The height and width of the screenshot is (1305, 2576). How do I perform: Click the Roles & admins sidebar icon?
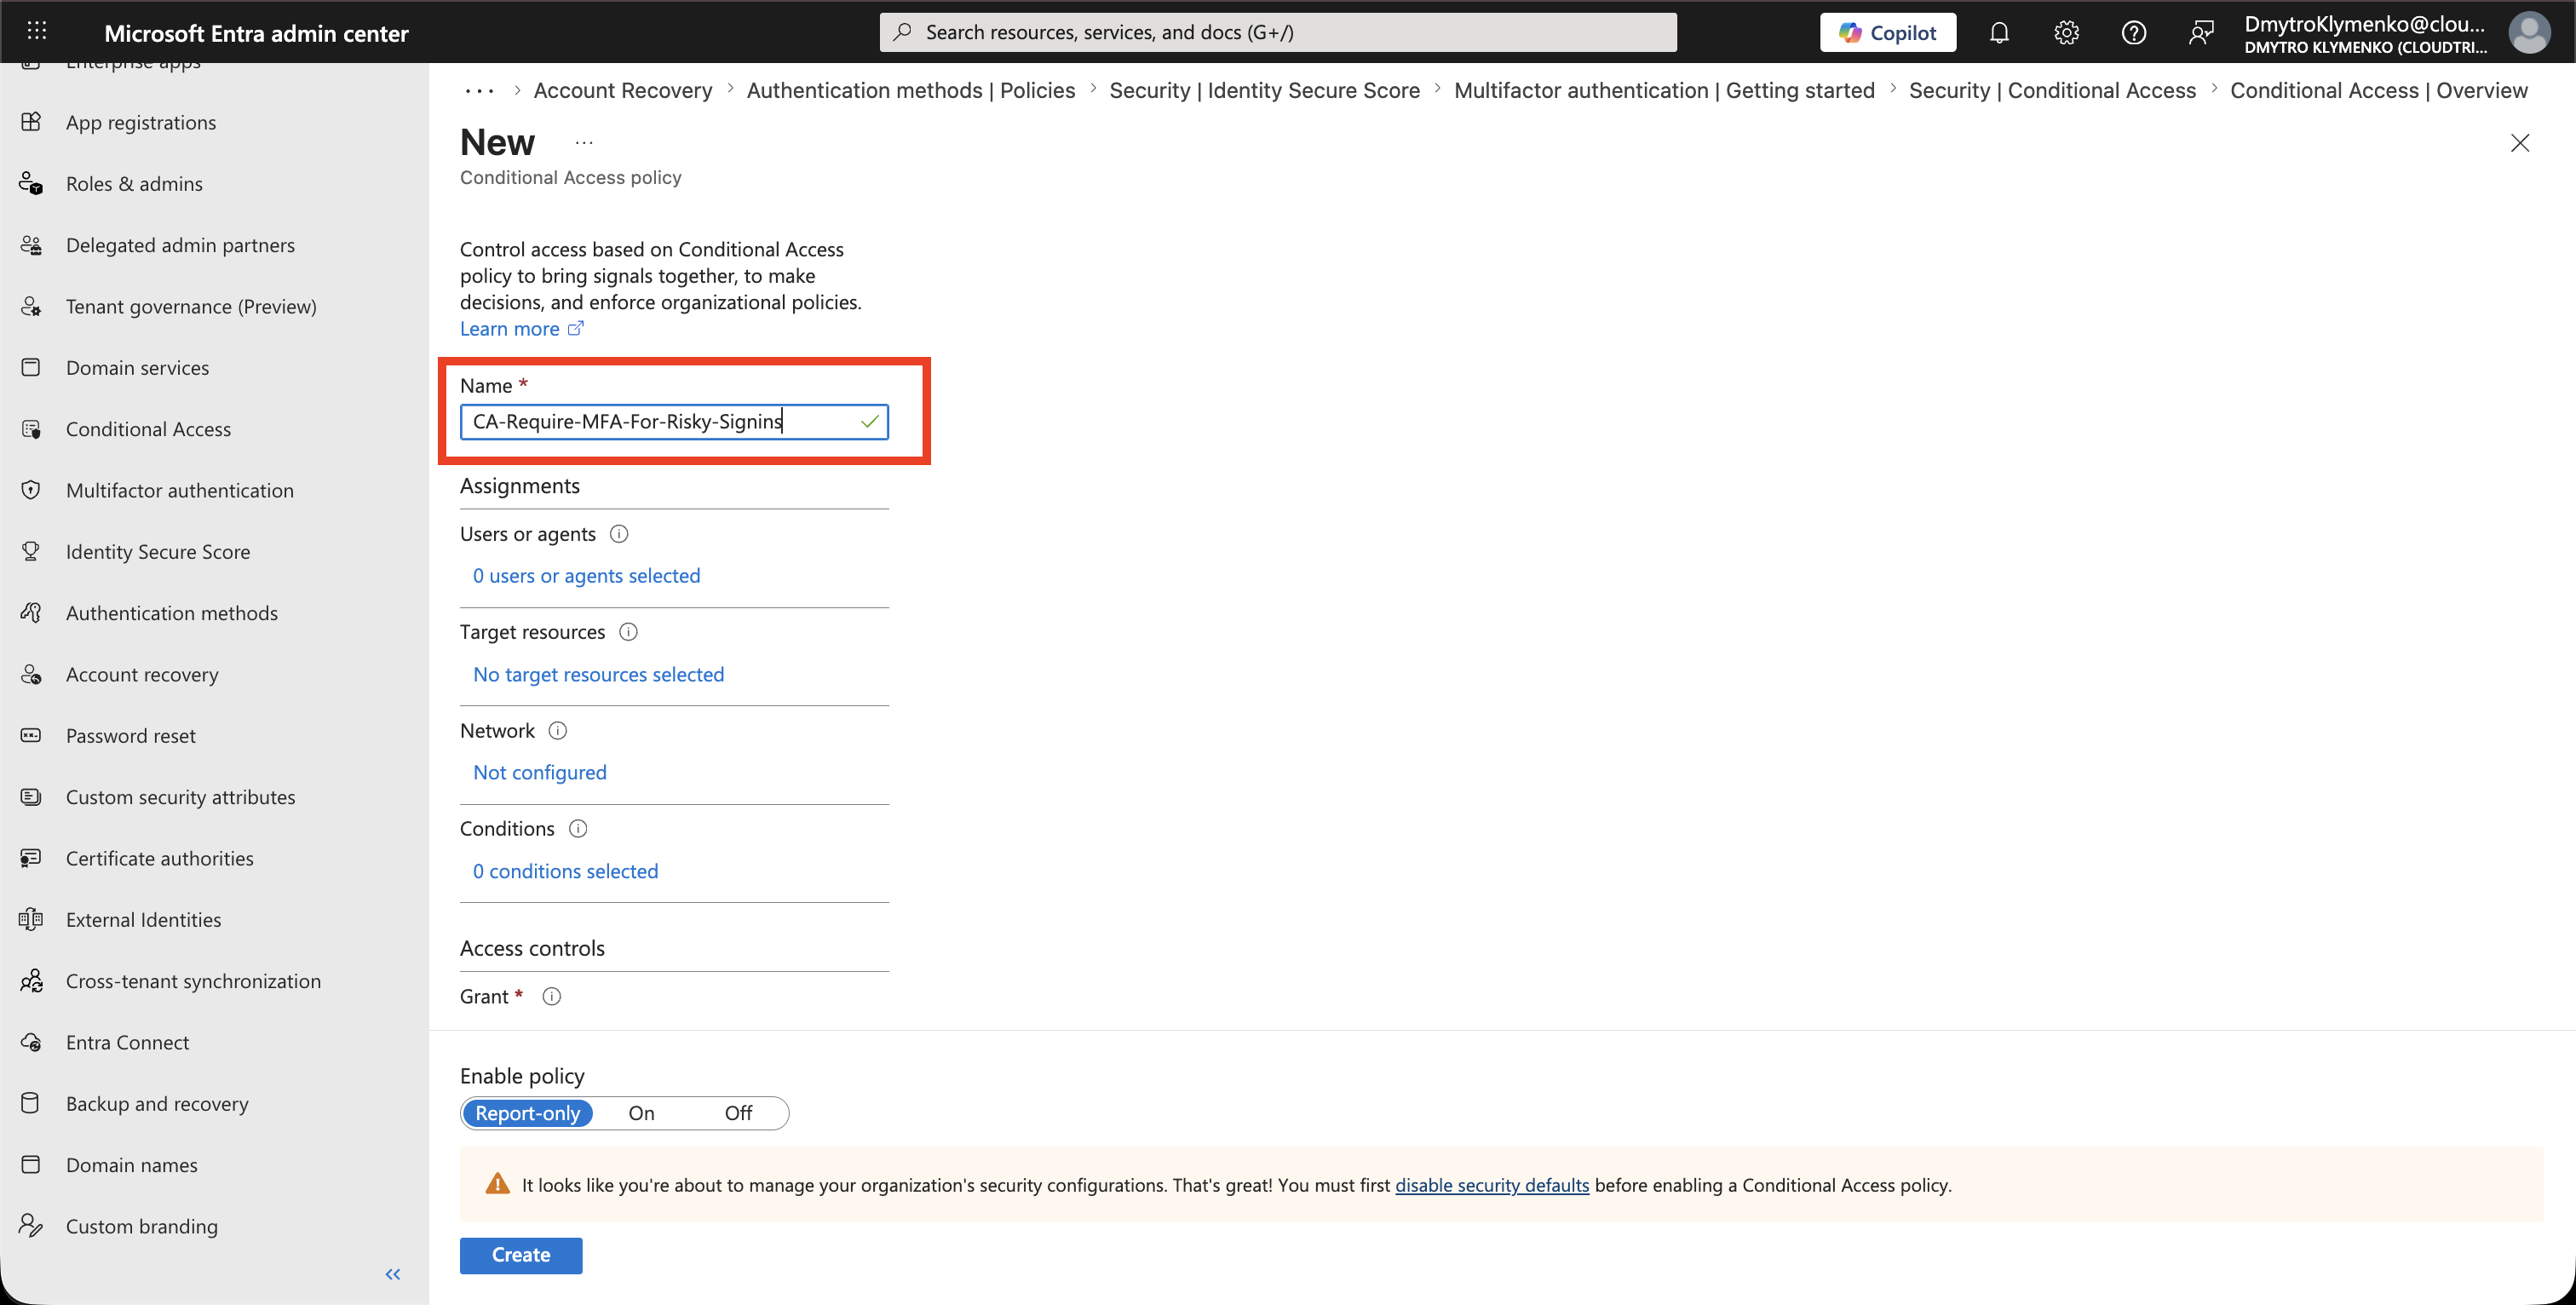31,183
